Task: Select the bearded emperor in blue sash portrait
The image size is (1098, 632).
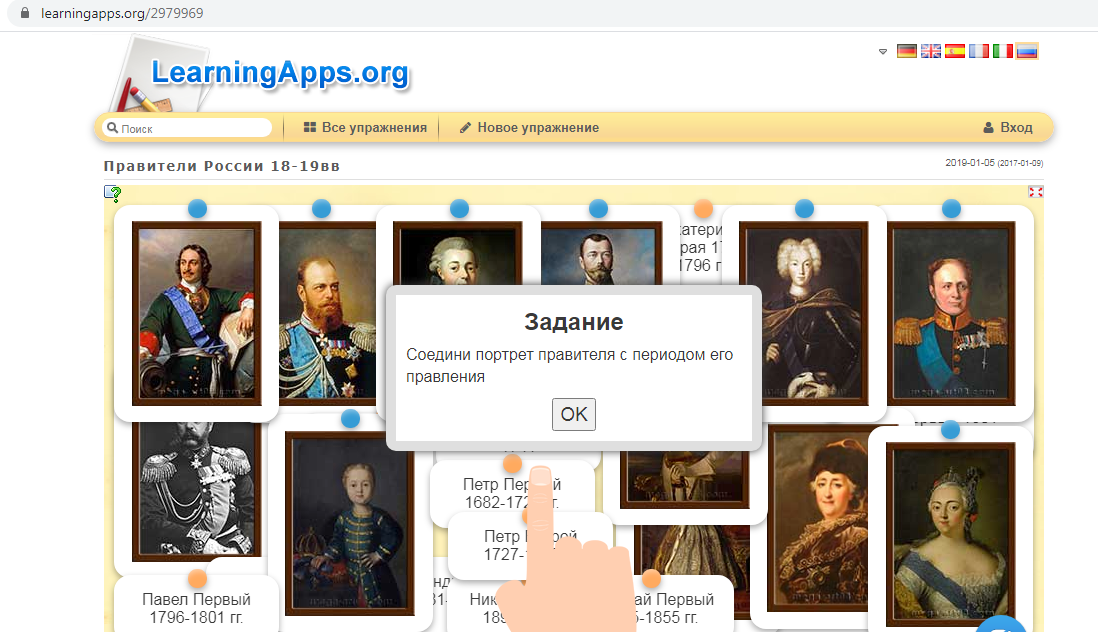Action: 327,314
